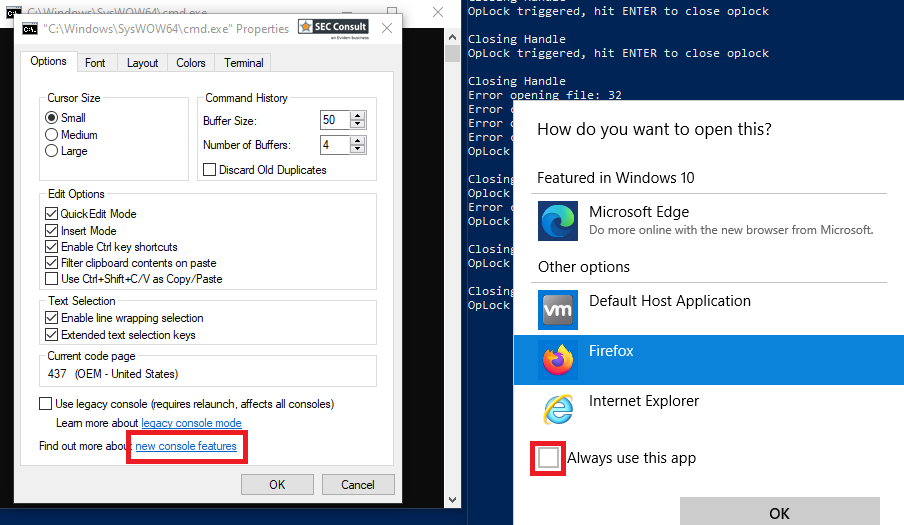Choose the Firefox icon

pyautogui.click(x=557, y=360)
